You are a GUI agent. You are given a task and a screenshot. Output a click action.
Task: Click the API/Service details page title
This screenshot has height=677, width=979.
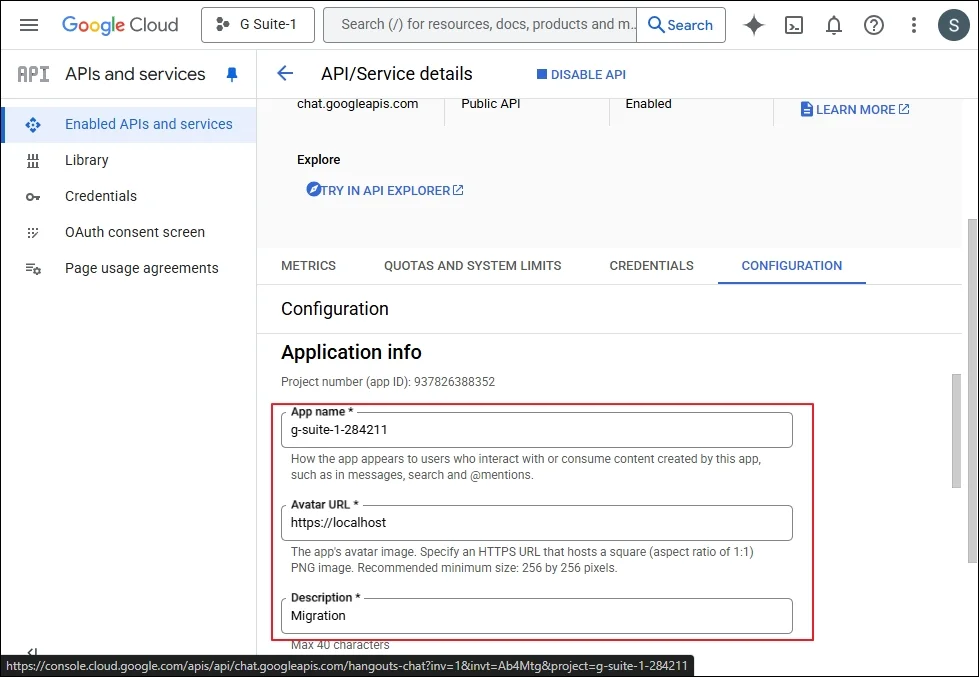tap(396, 74)
